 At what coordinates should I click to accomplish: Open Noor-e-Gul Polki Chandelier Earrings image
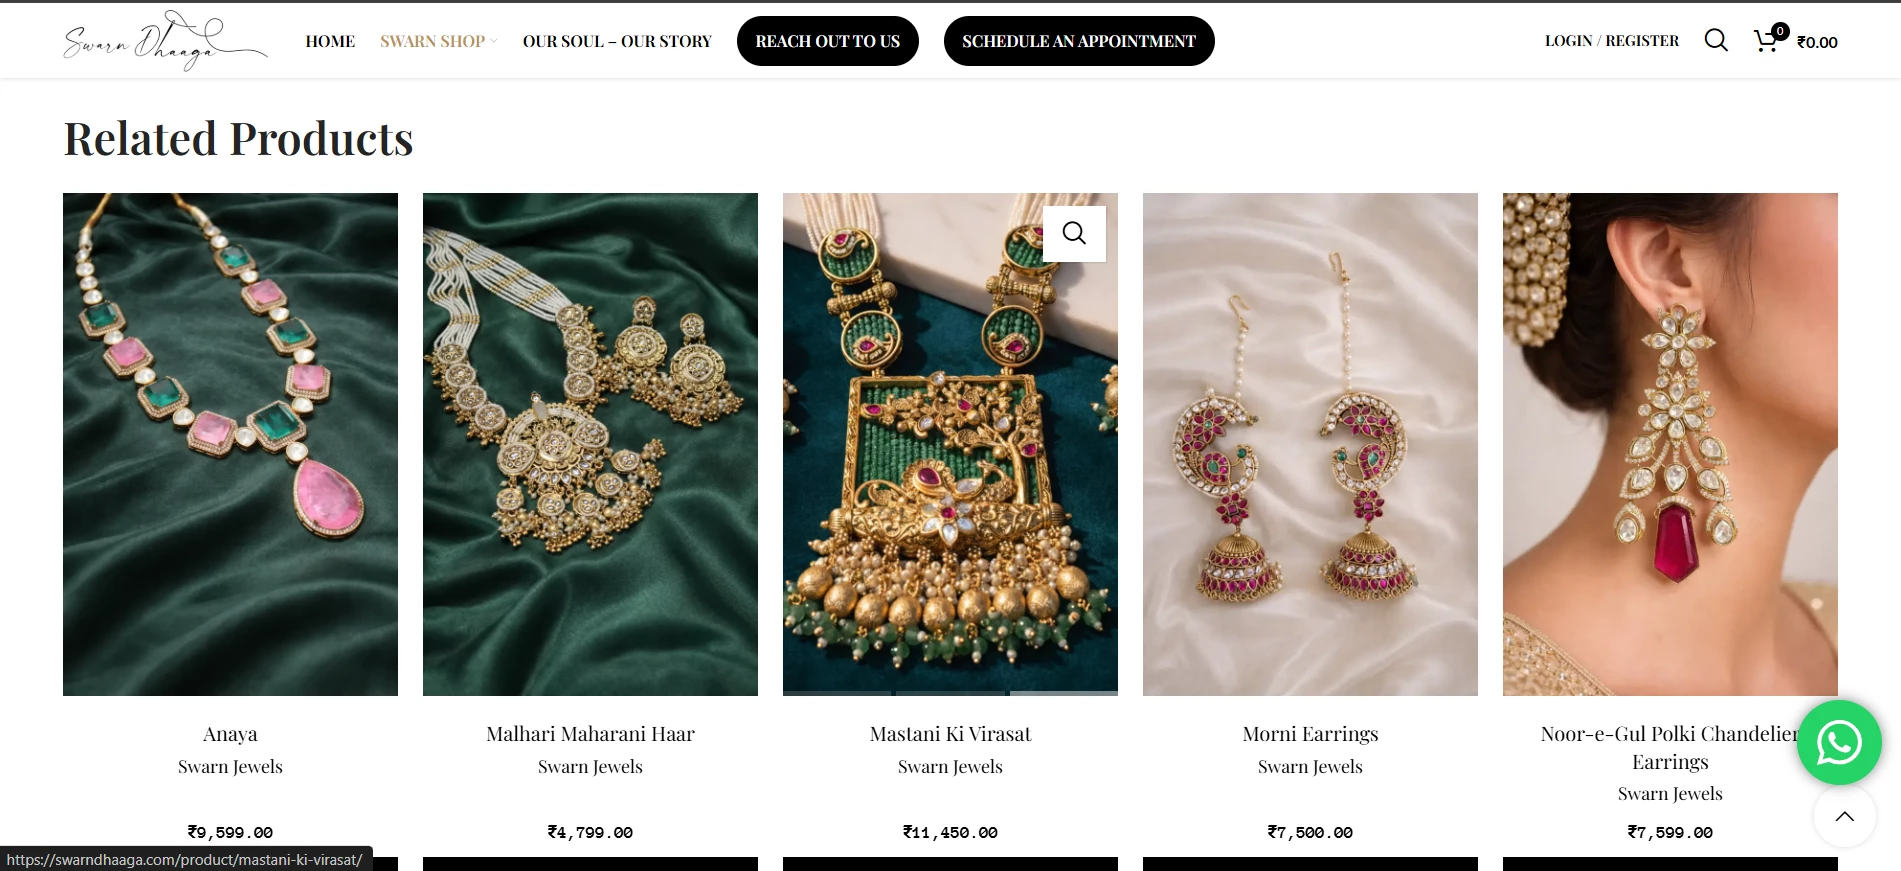1670,444
